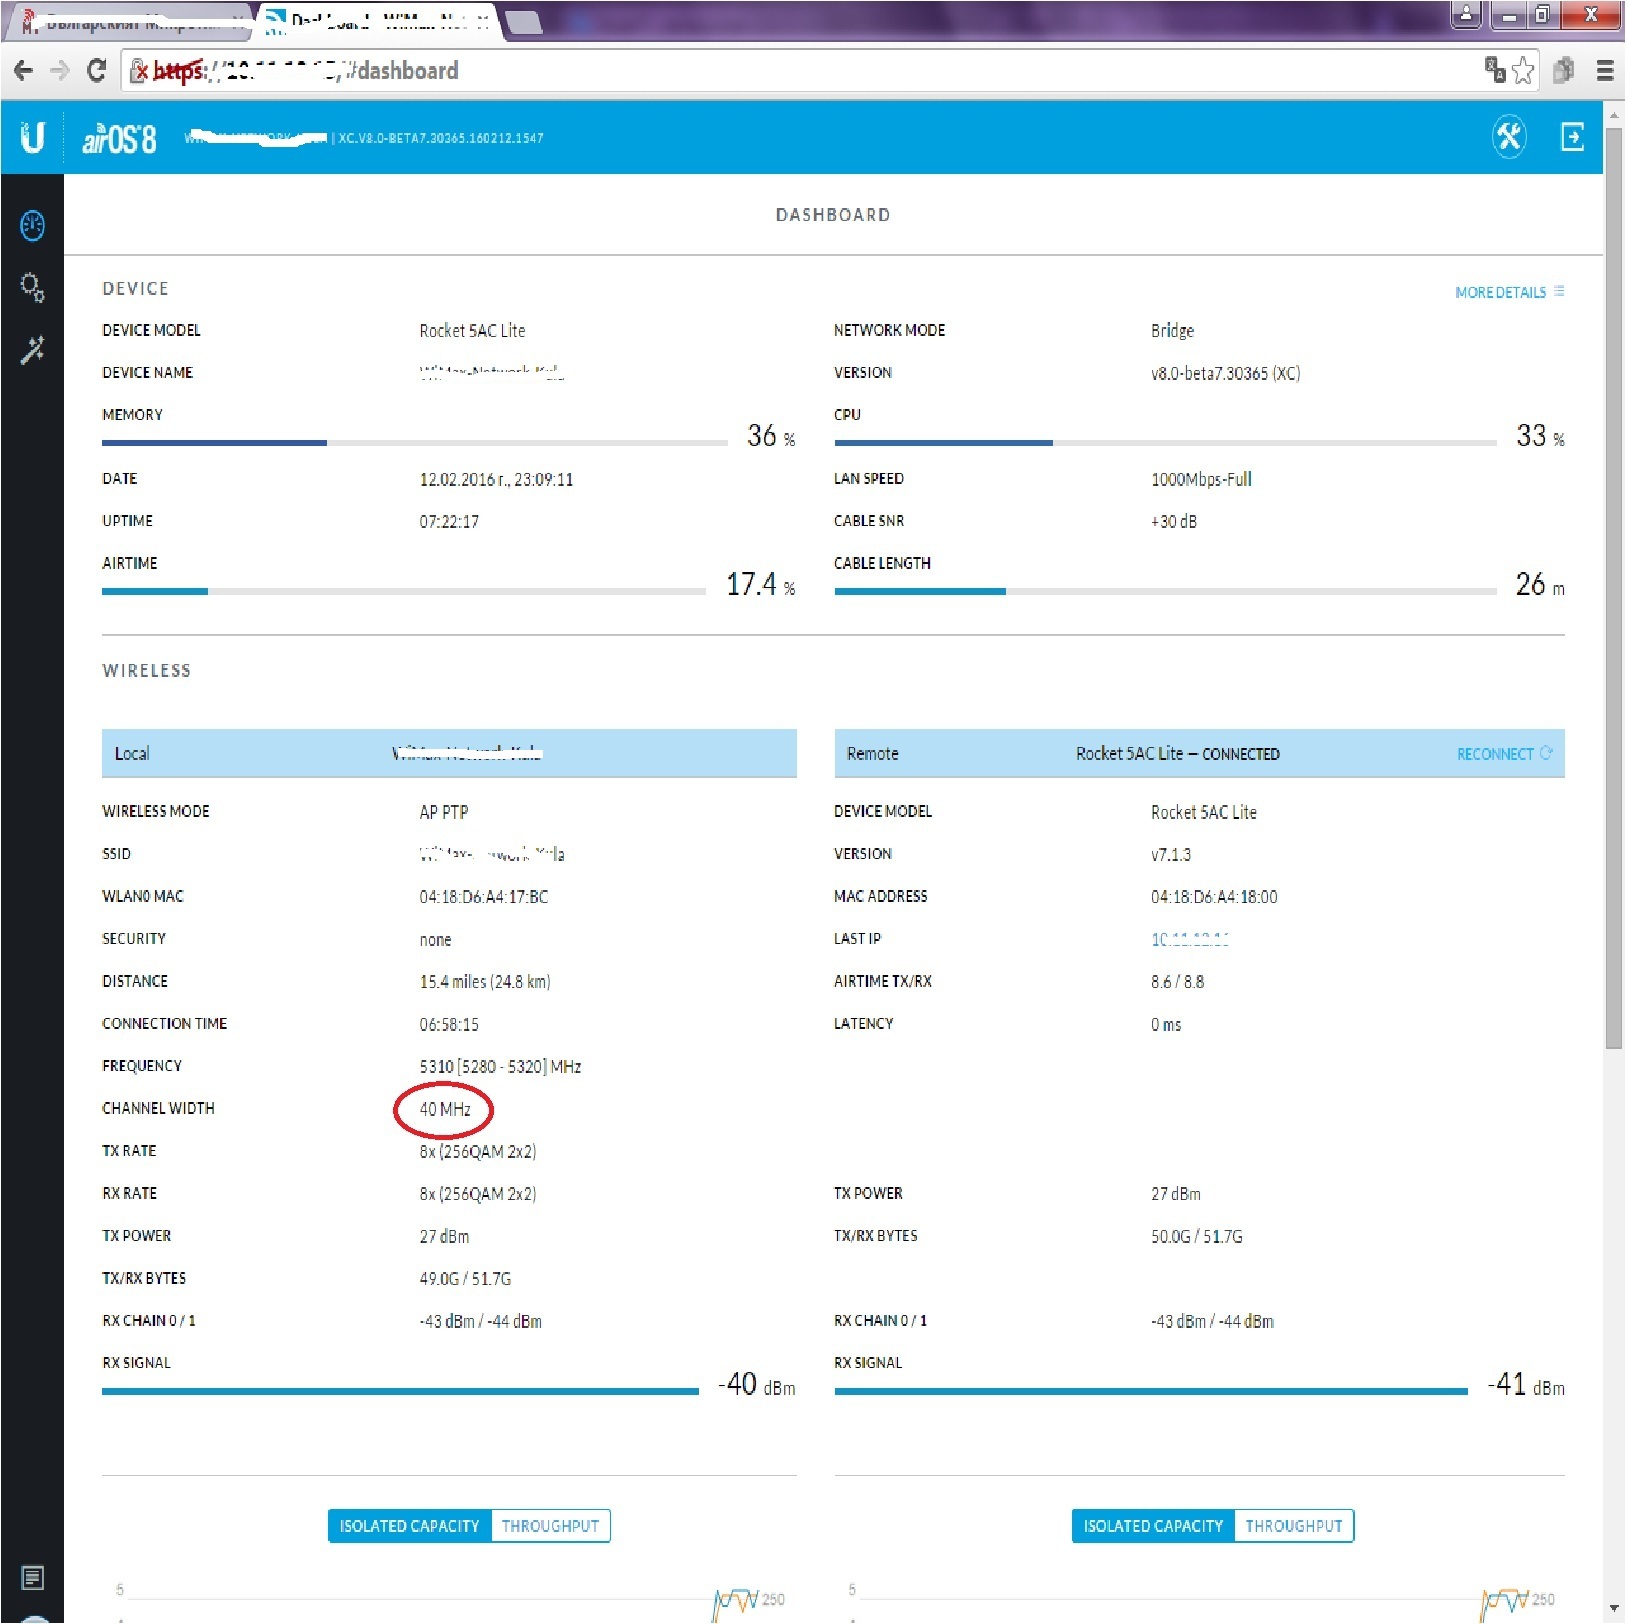Switch to remote Throughput graph tab

1293,1526
